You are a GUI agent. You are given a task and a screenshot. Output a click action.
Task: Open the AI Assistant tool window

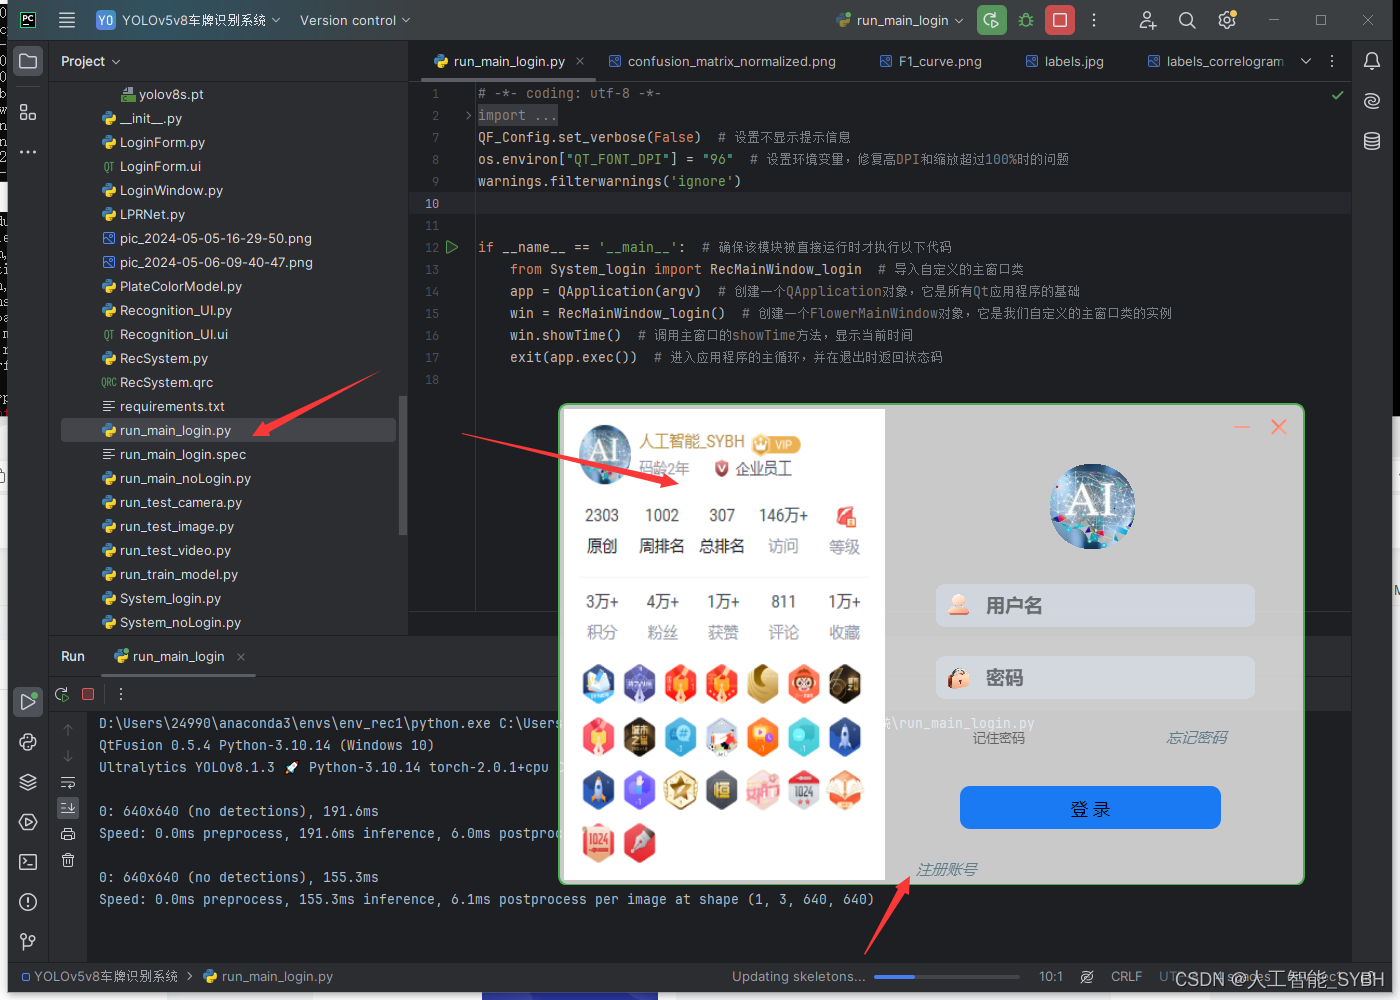click(1372, 101)
